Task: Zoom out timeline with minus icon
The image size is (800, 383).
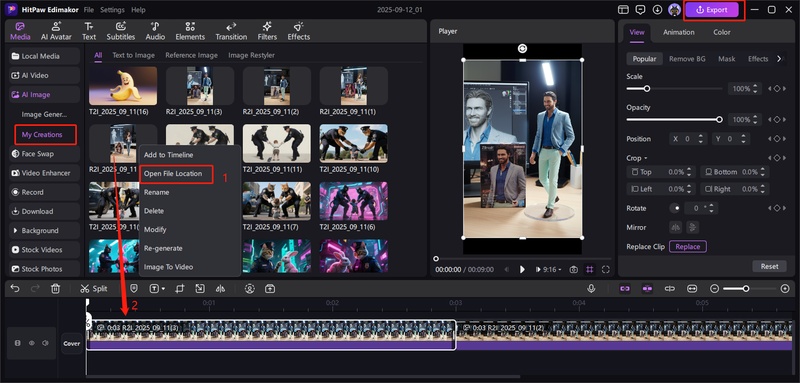Action: click(714, 289)
